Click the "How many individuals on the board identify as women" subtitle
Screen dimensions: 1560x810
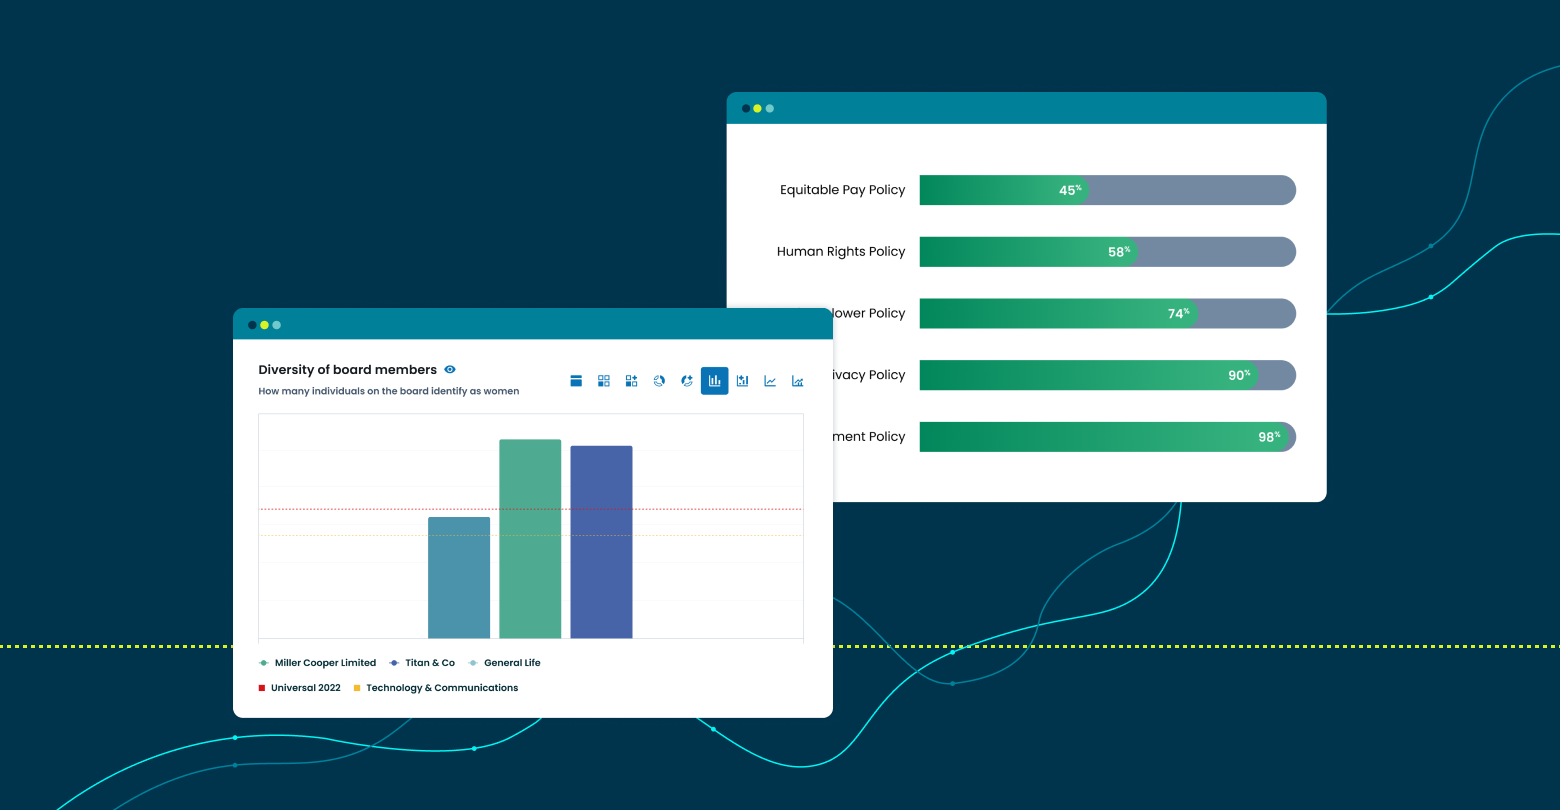coord(389,391)
